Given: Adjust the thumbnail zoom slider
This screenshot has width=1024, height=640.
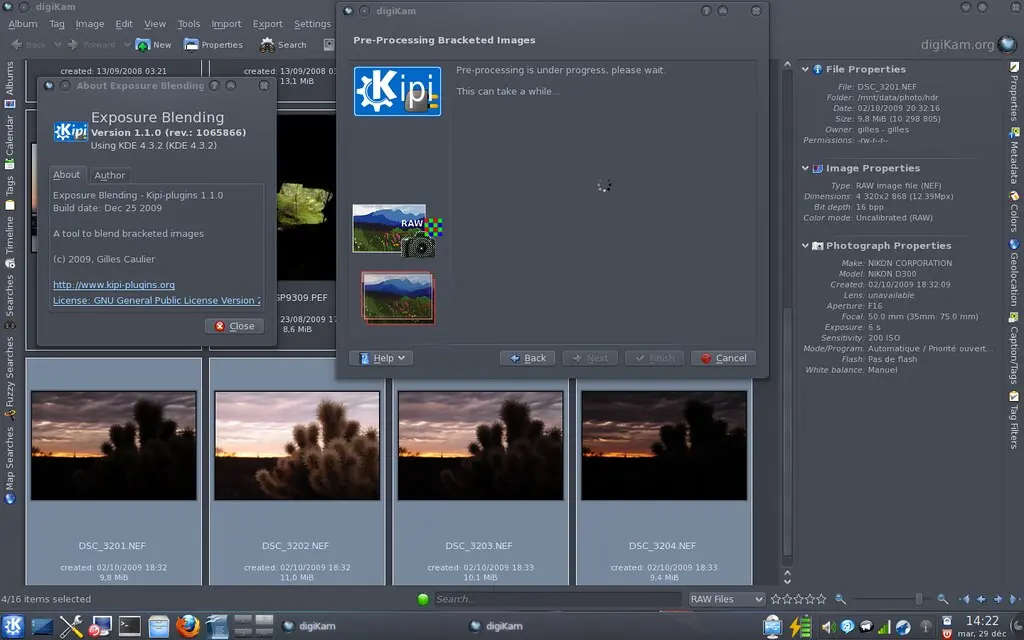Looking at the screenshot, I should [x=918, y=598].
